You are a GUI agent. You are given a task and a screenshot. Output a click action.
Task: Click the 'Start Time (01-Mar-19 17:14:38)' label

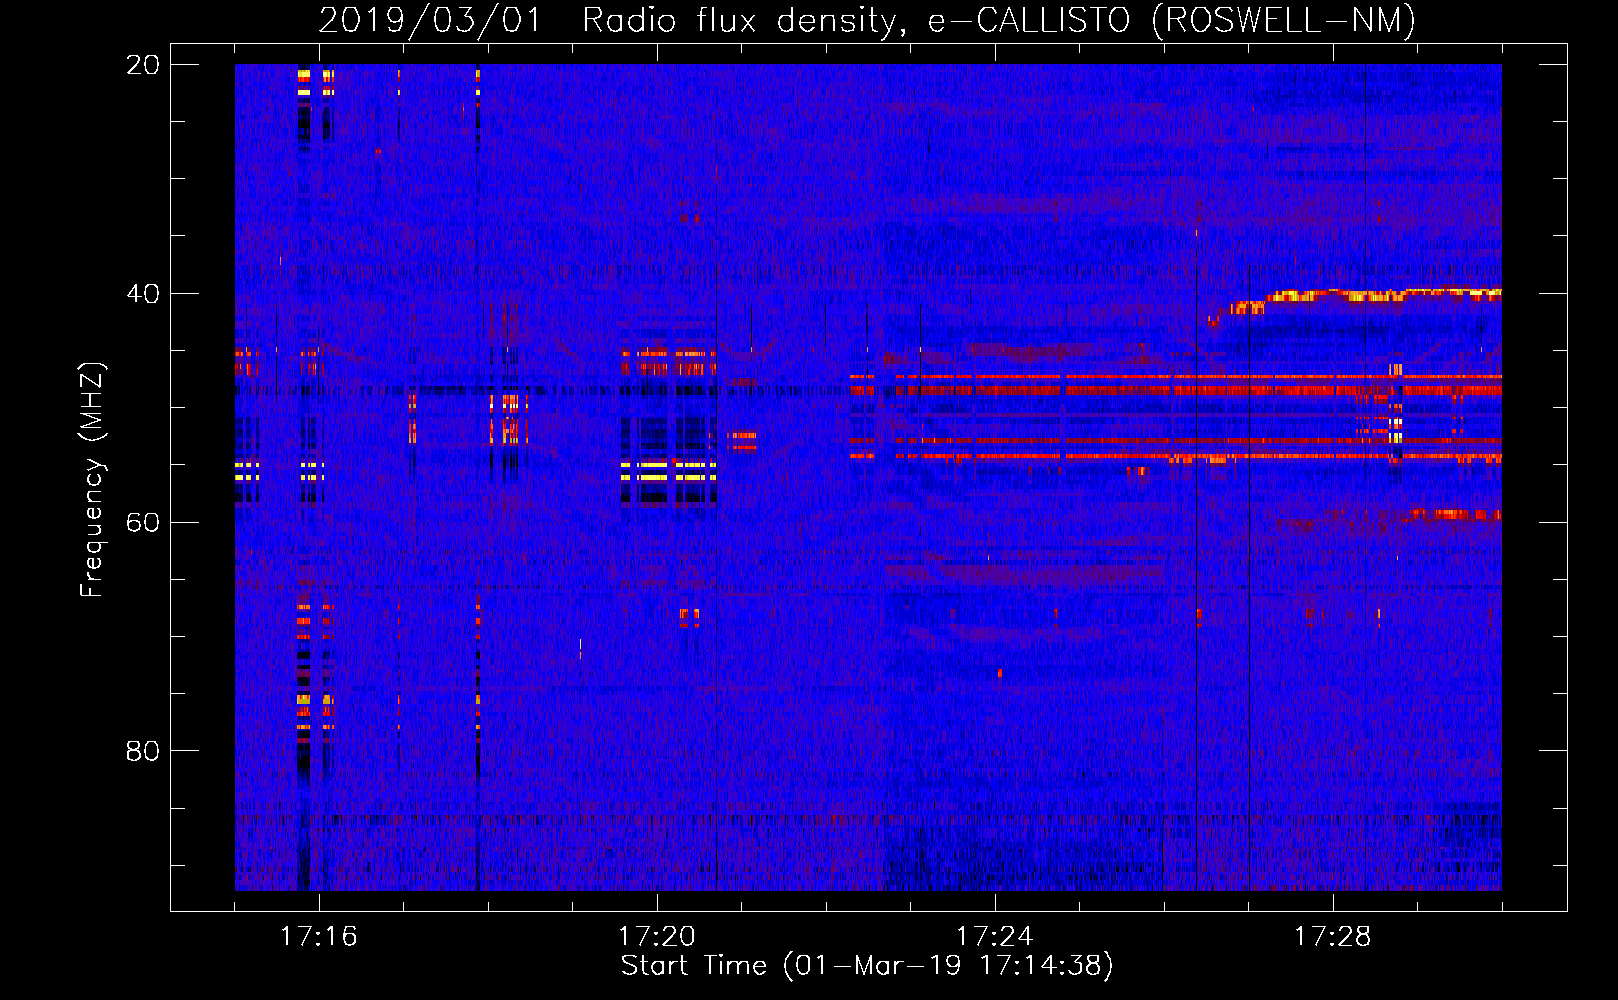(x=867, y=966)
